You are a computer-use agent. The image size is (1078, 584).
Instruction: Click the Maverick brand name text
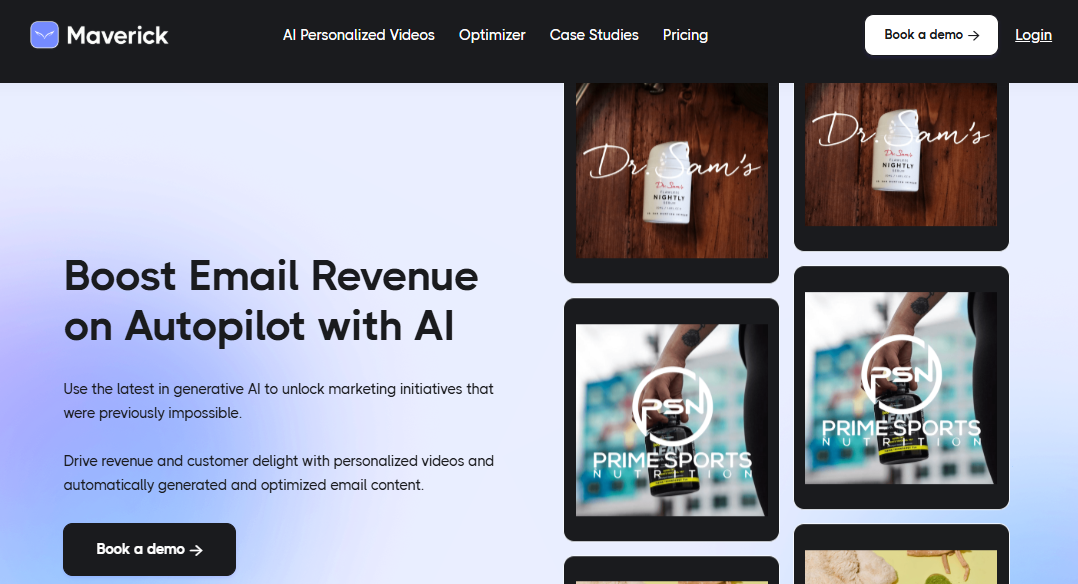coord(118,36)
